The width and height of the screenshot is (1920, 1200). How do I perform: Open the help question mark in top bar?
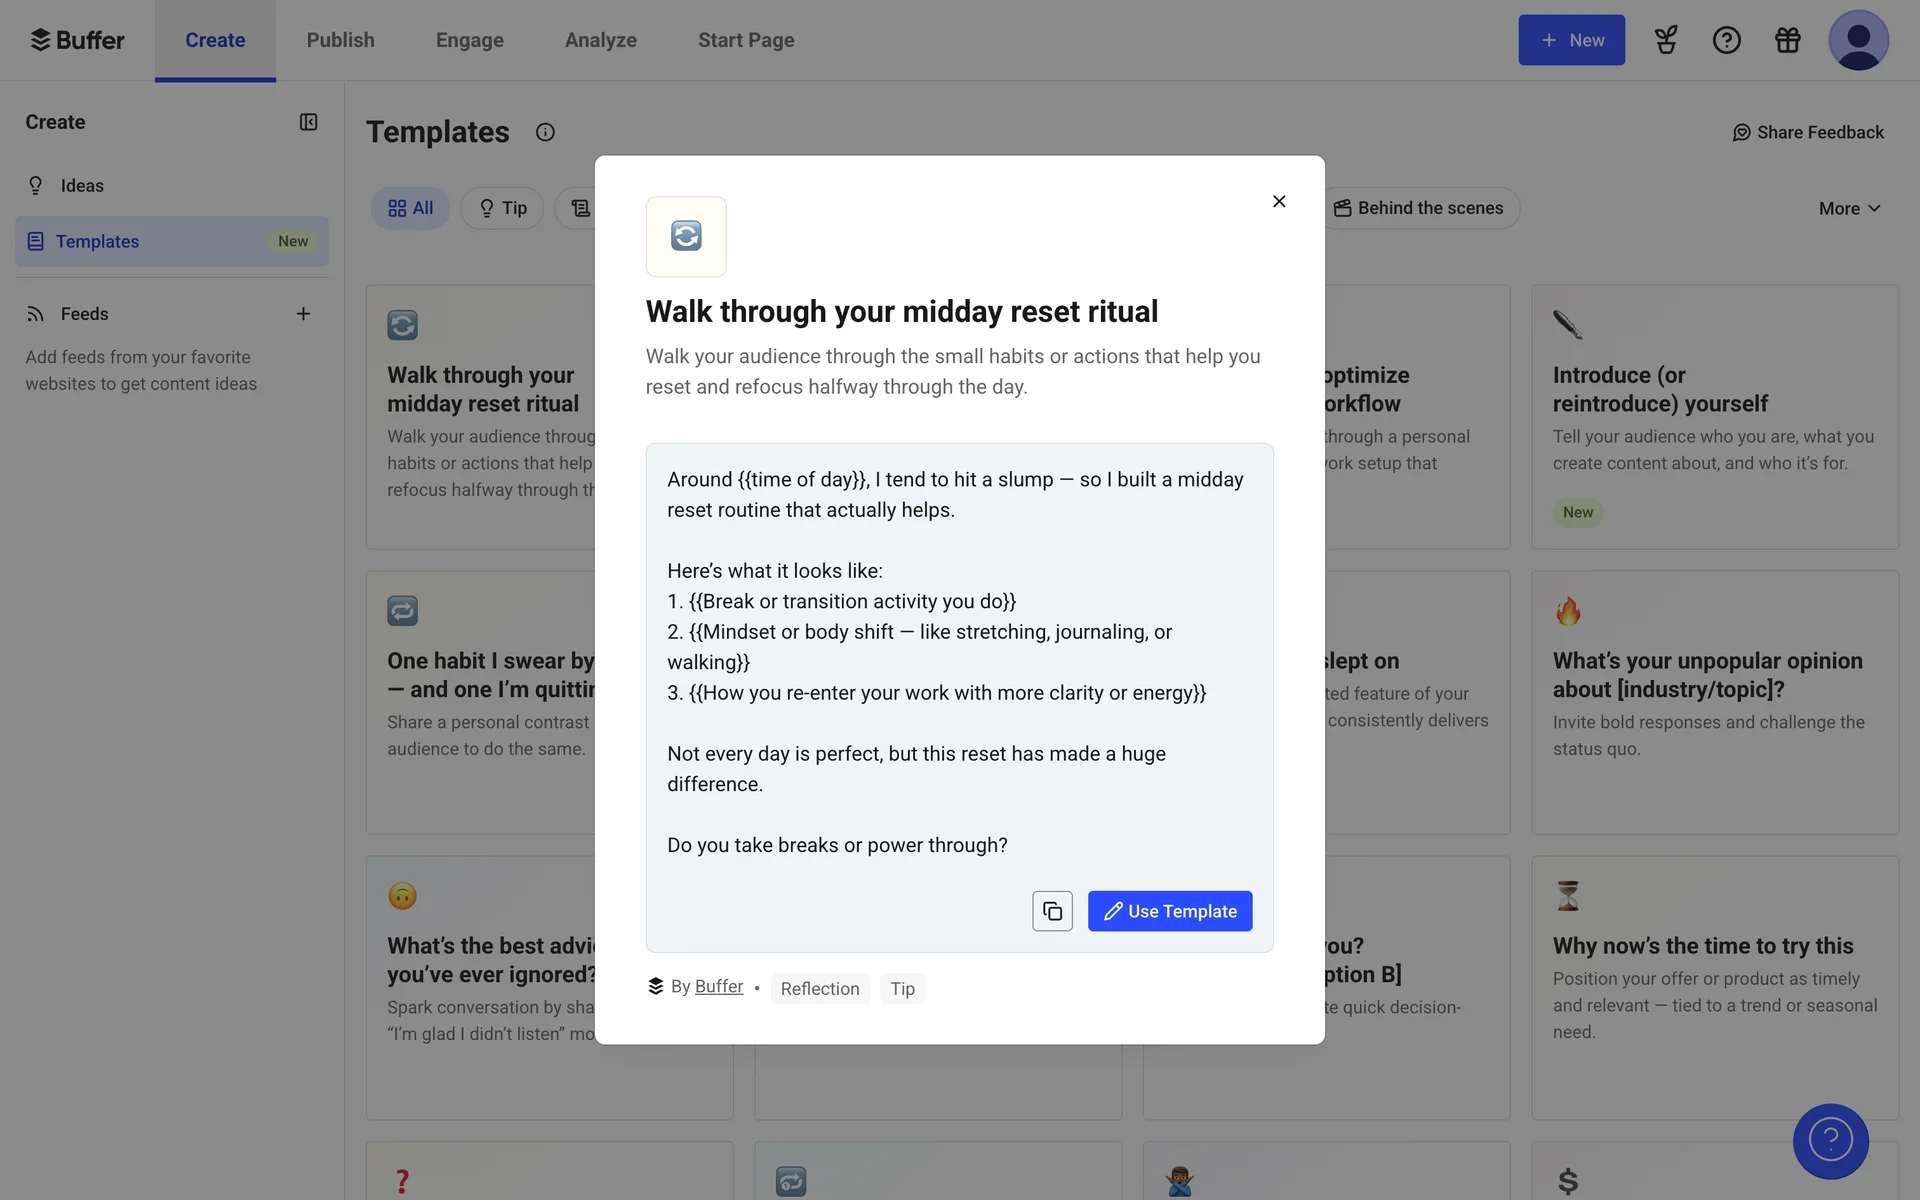tap(1726, 40)
